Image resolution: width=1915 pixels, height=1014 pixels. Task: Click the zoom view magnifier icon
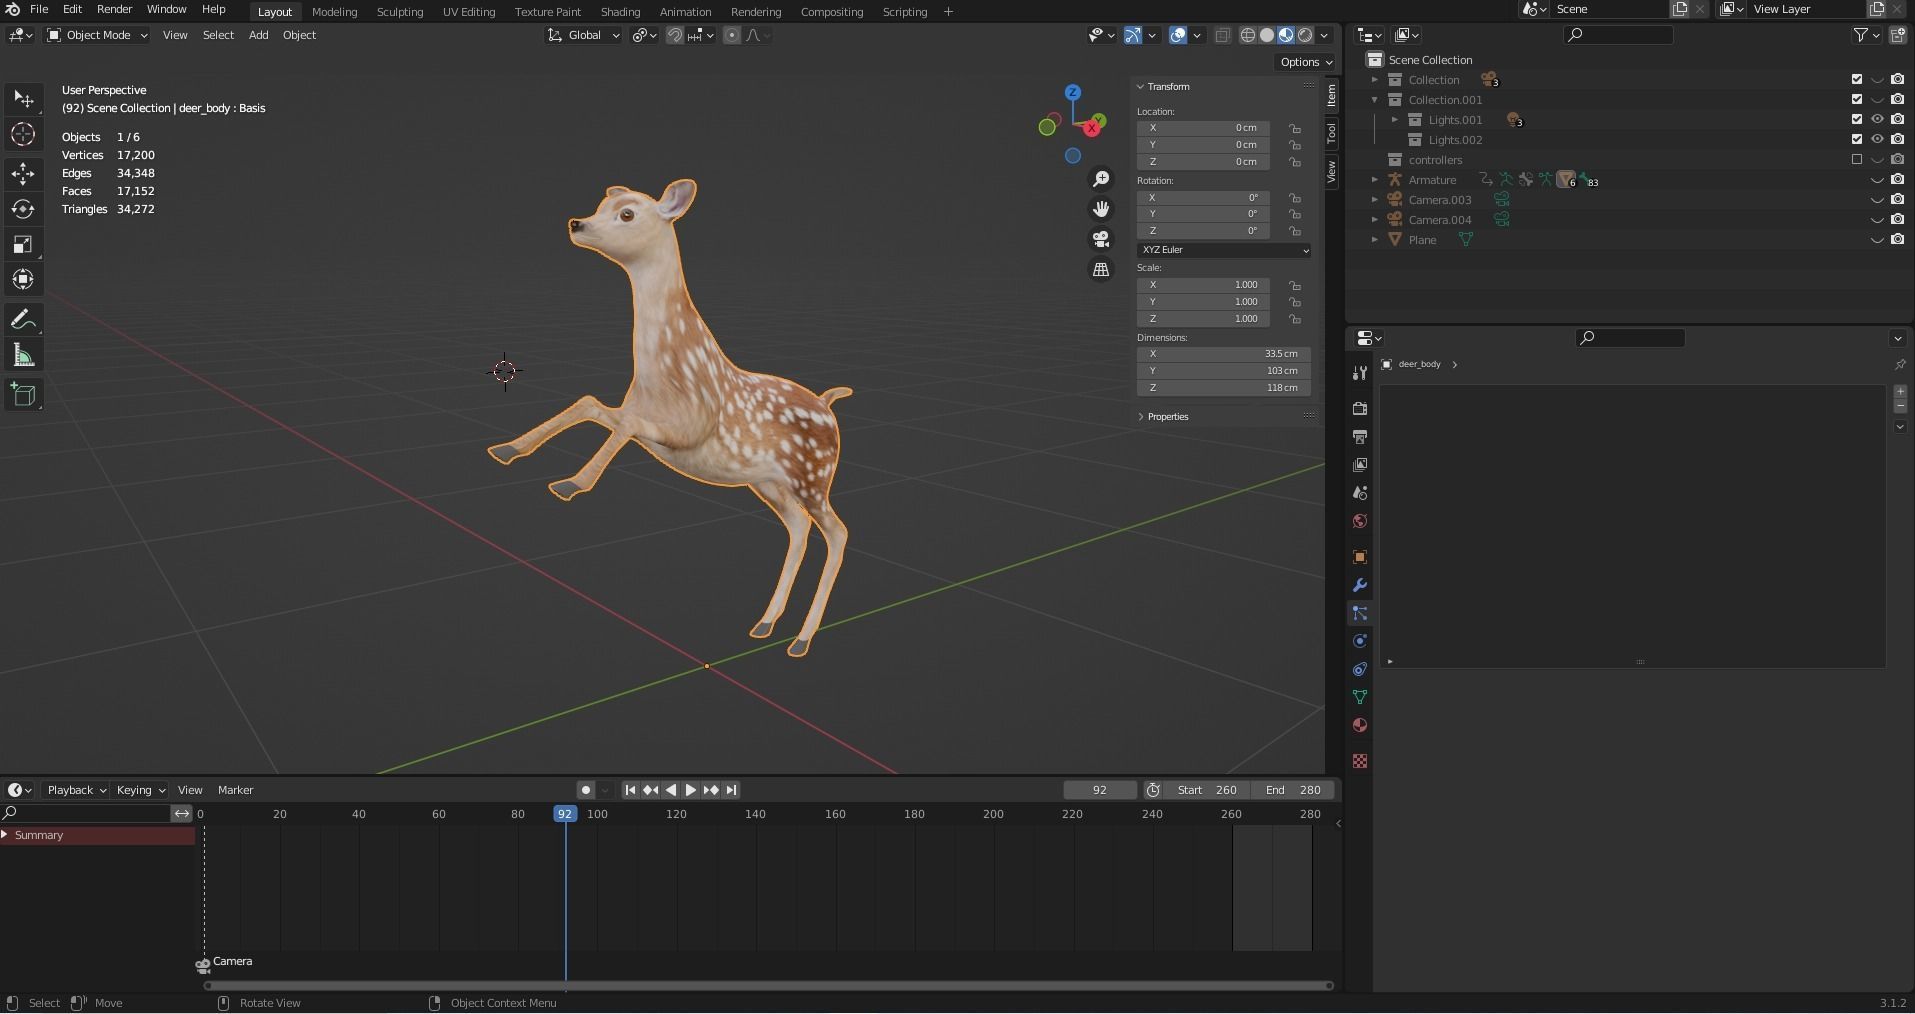pyautogui.click(x=1101, y=178)
